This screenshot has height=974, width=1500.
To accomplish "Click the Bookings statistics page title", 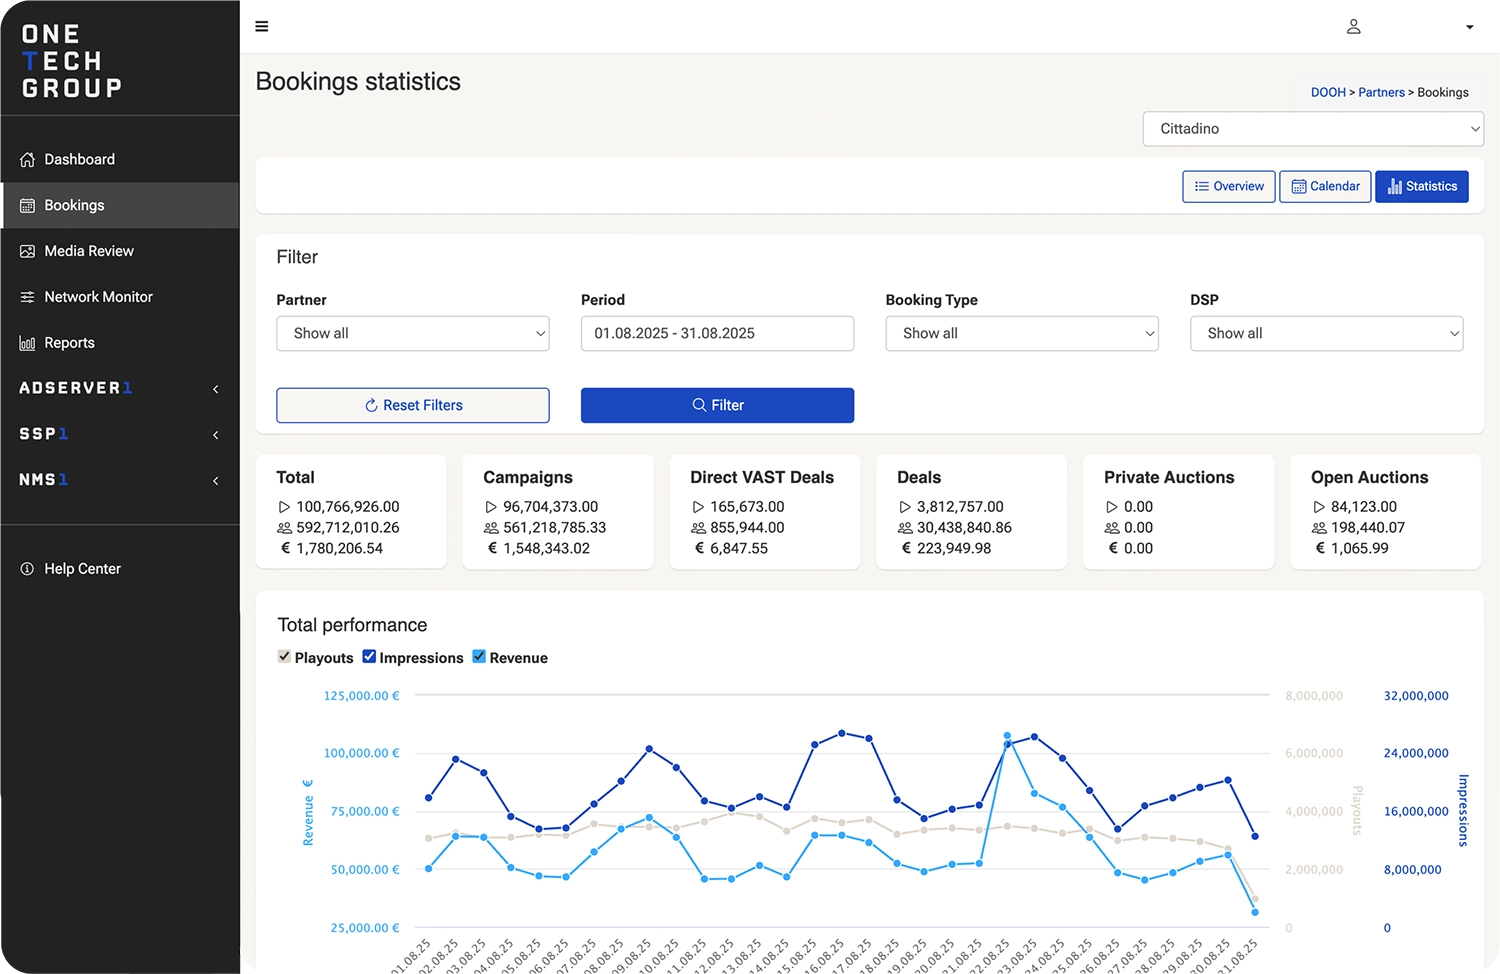I will [358, 82].
